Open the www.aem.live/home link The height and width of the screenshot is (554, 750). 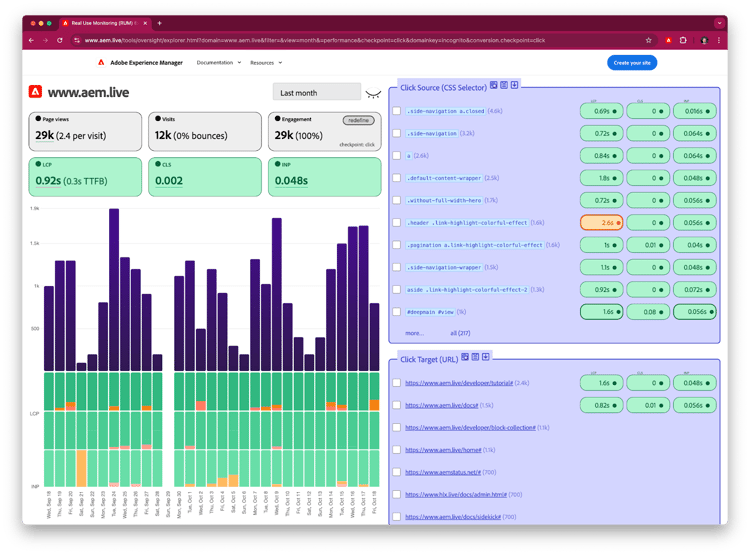(443, 450)
